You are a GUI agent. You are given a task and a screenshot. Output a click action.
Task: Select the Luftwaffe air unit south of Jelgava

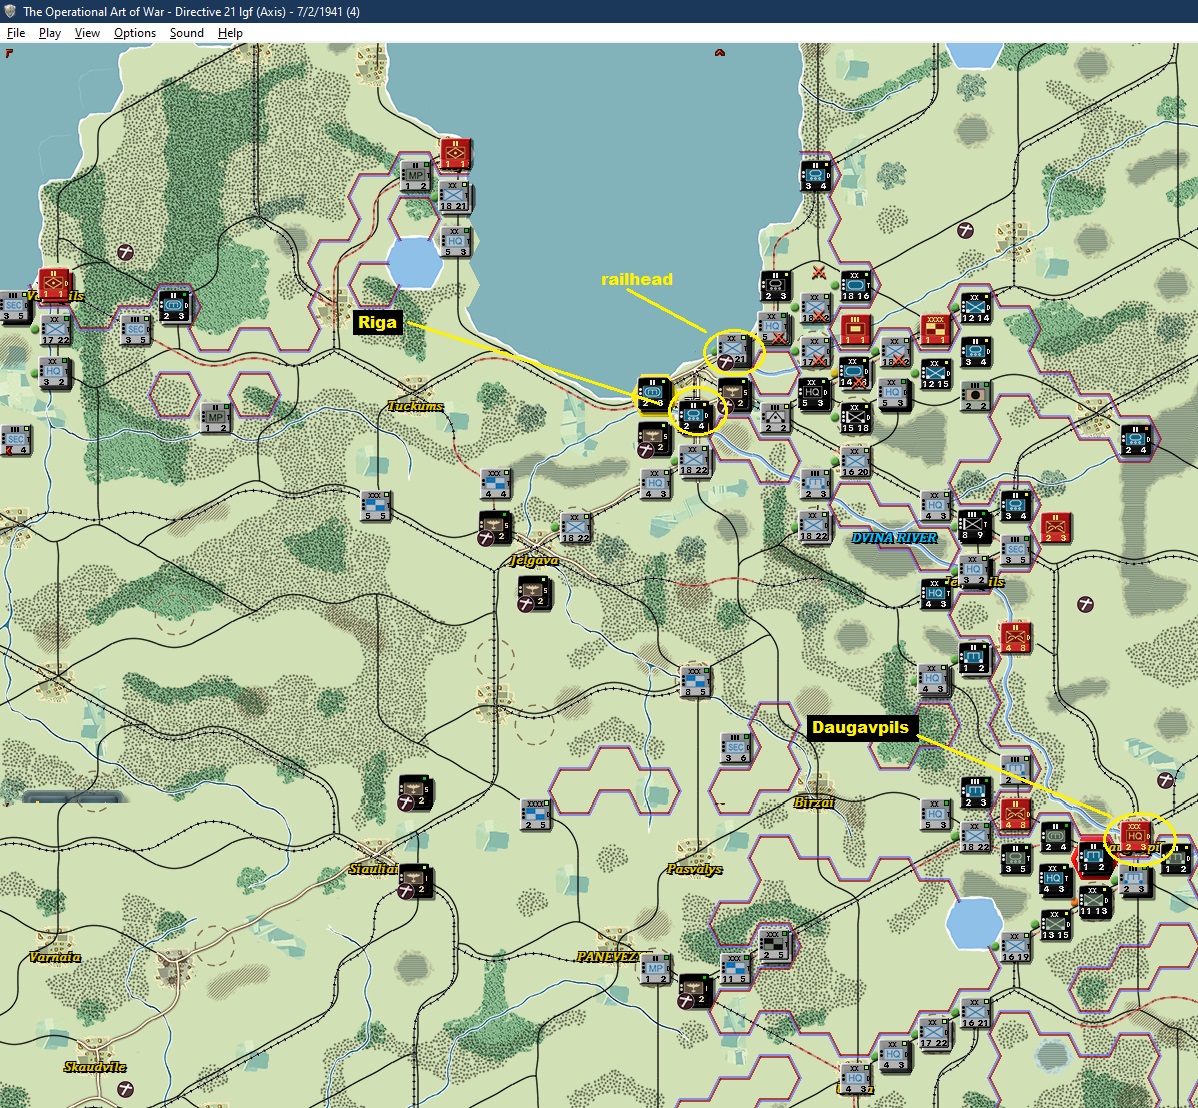(x=534, y=593)
